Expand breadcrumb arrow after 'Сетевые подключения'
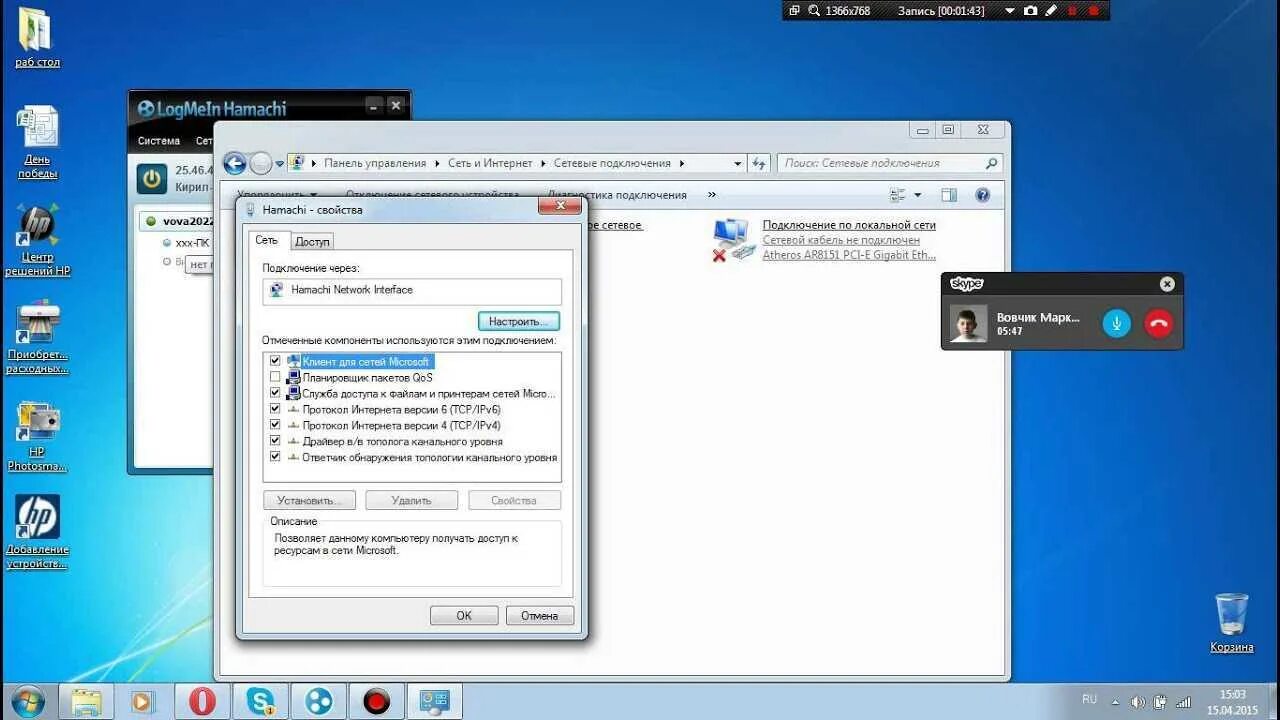This screenshot has width=1280, height=720. 681,163
